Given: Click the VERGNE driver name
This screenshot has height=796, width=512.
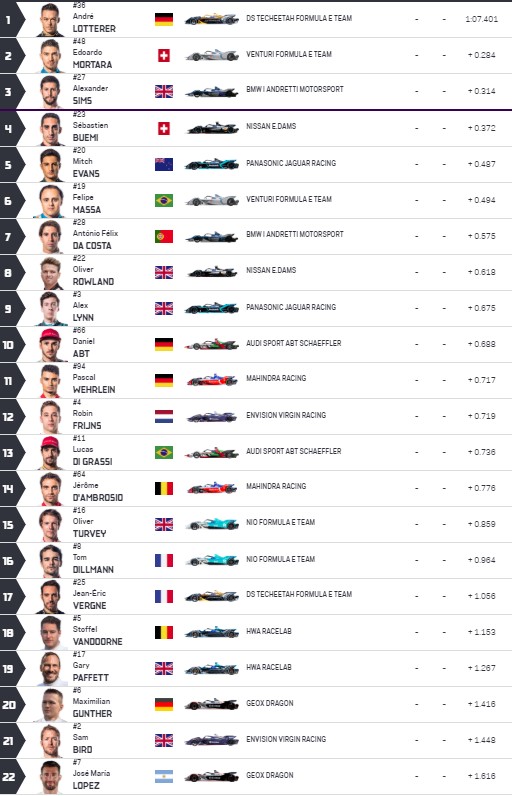Looking at the screenshot, I should [90, 606].
